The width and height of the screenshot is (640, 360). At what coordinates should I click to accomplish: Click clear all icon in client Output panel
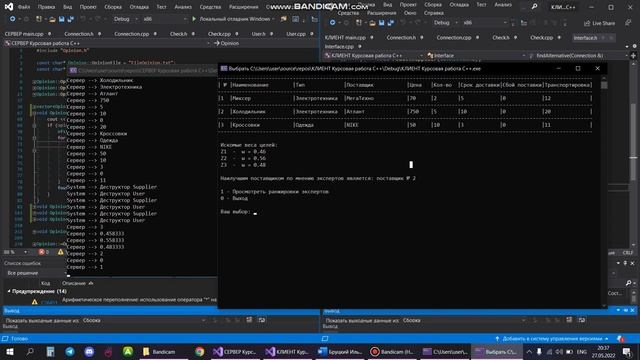click(569, 320)
